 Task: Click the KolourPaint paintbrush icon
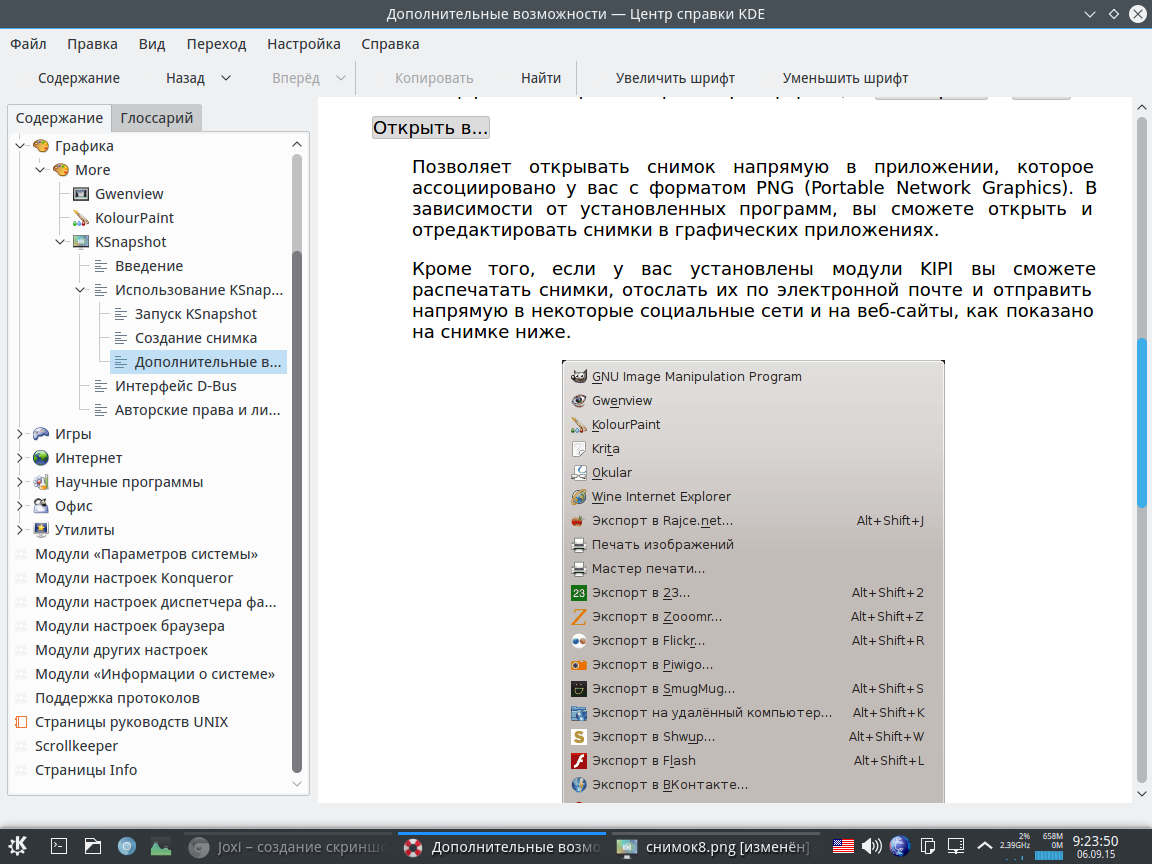(x=81, y=218)
